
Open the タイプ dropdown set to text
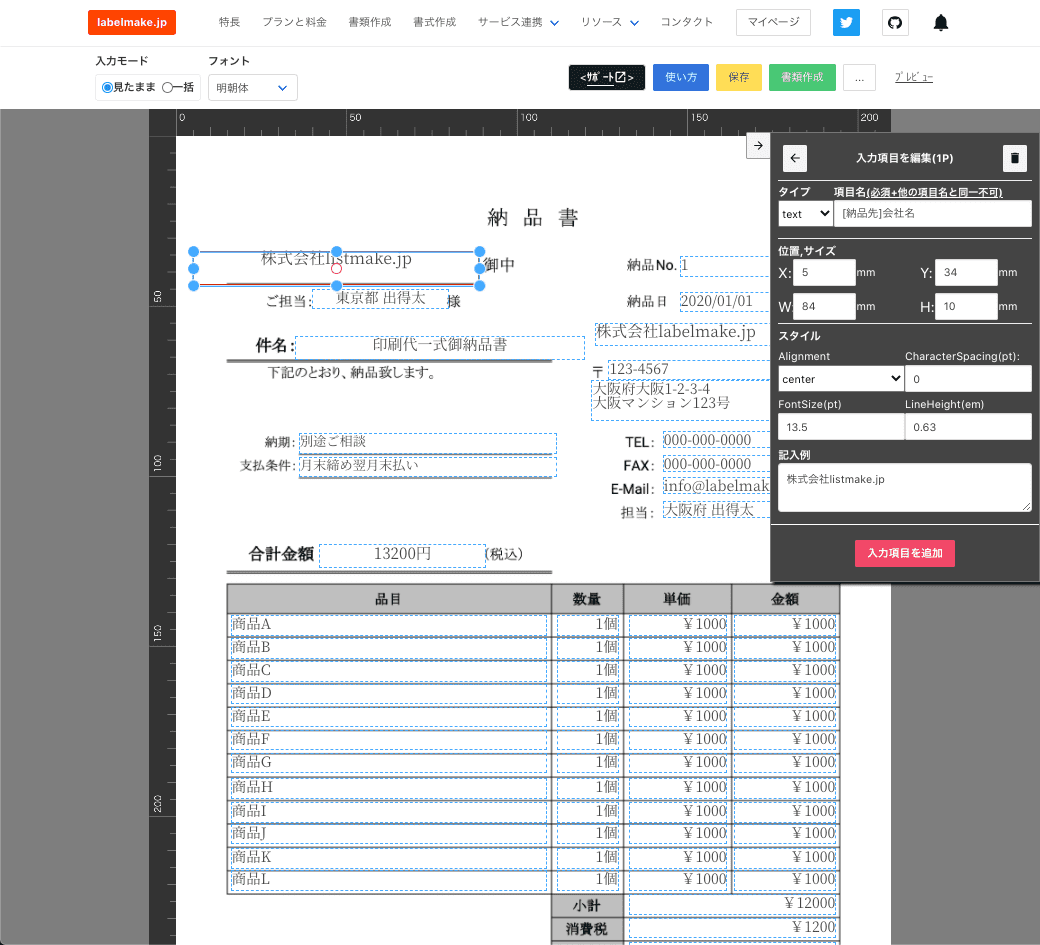coord(805,213)
